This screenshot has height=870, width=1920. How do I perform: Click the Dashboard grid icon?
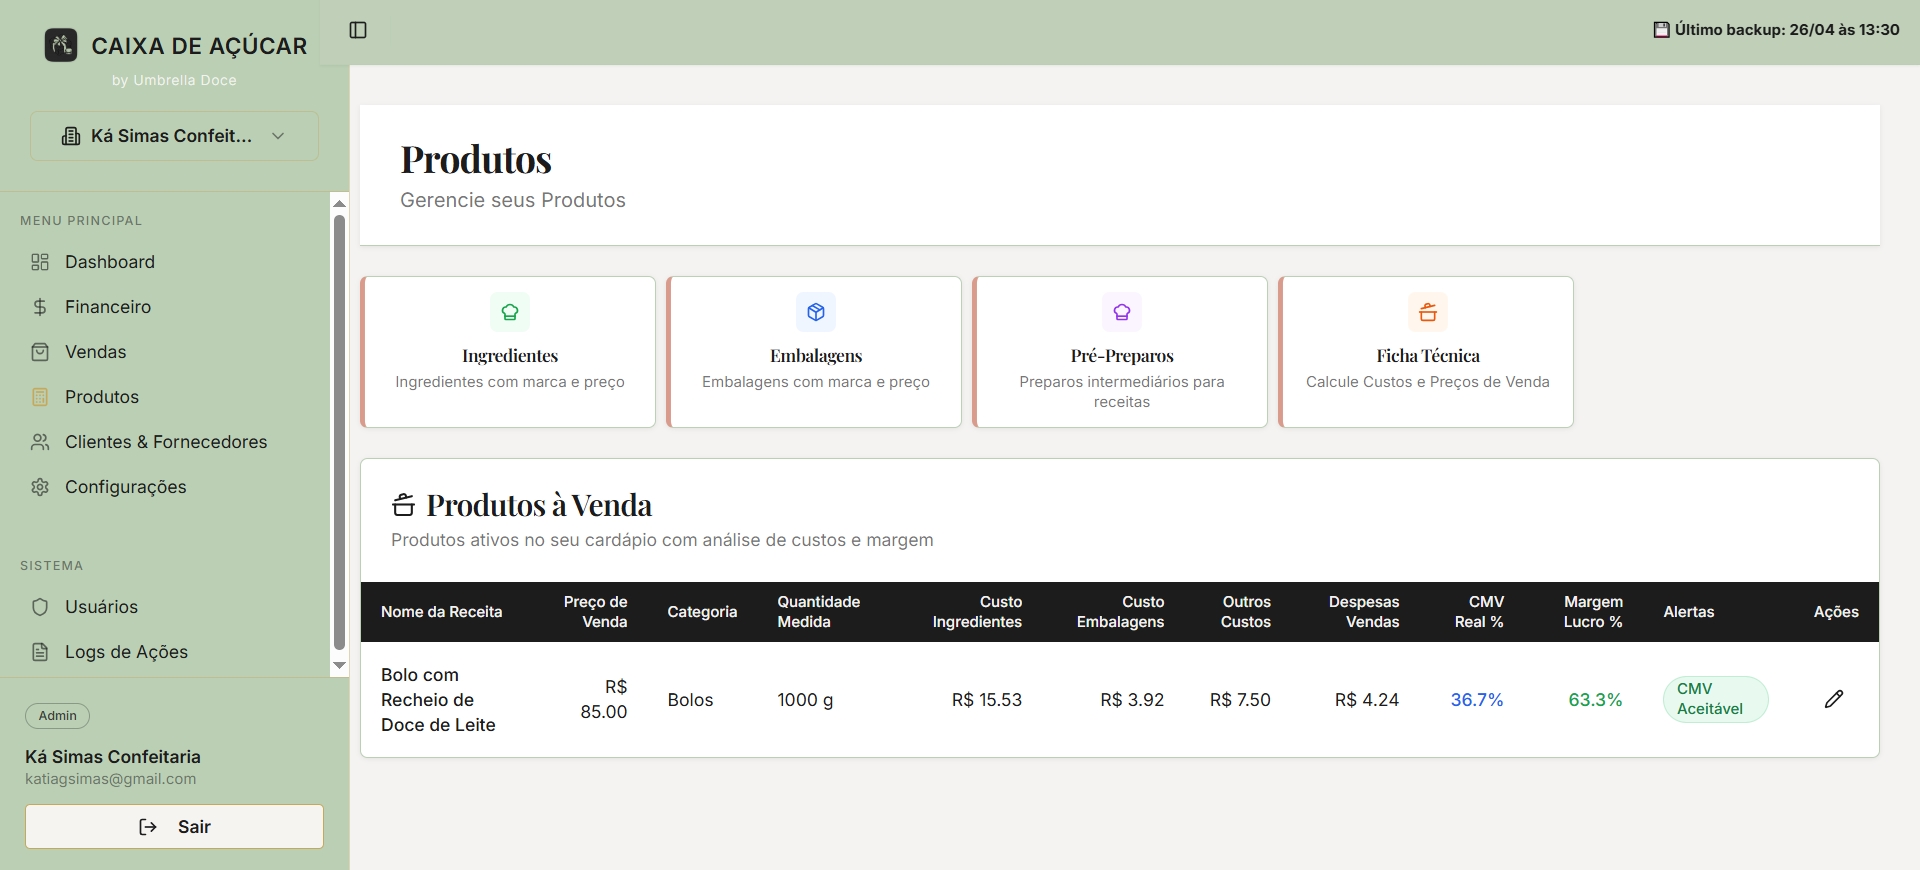coord(40,262)
